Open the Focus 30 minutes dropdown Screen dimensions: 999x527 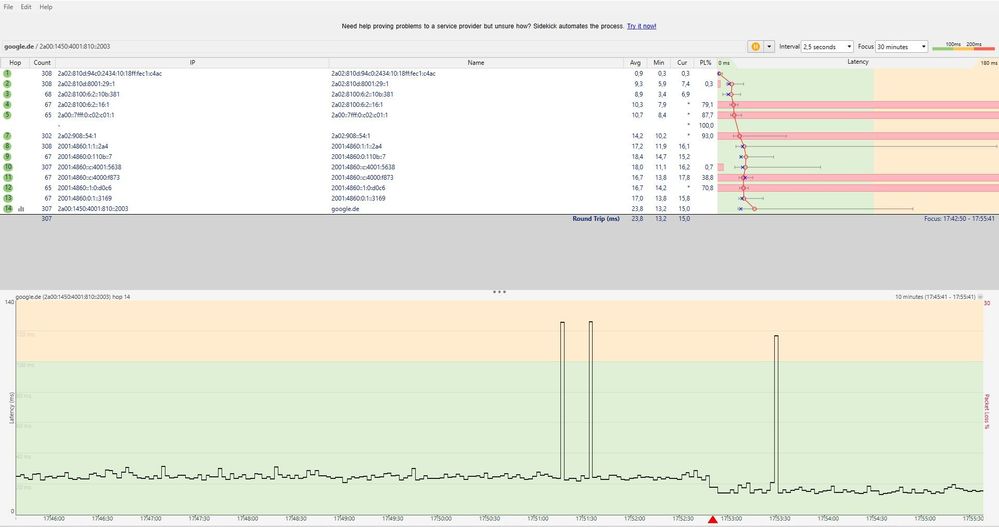point(902,47)
